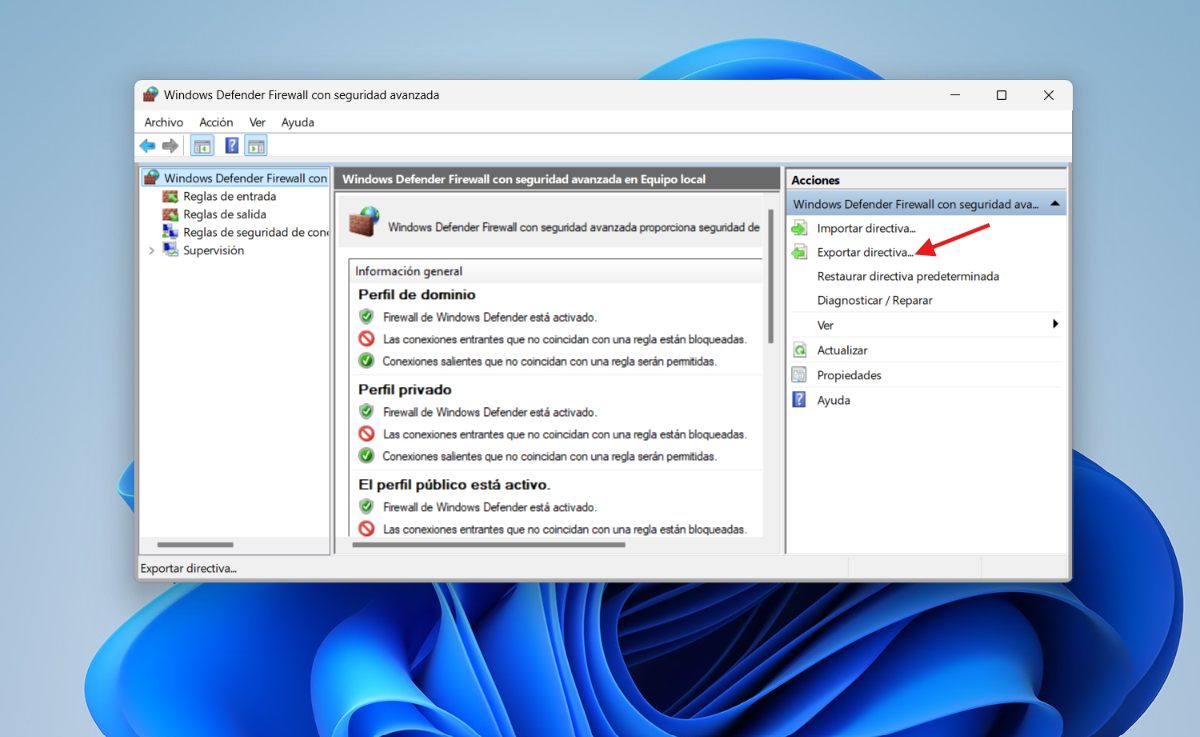Click the large firewall globe icon

(364, 222)
